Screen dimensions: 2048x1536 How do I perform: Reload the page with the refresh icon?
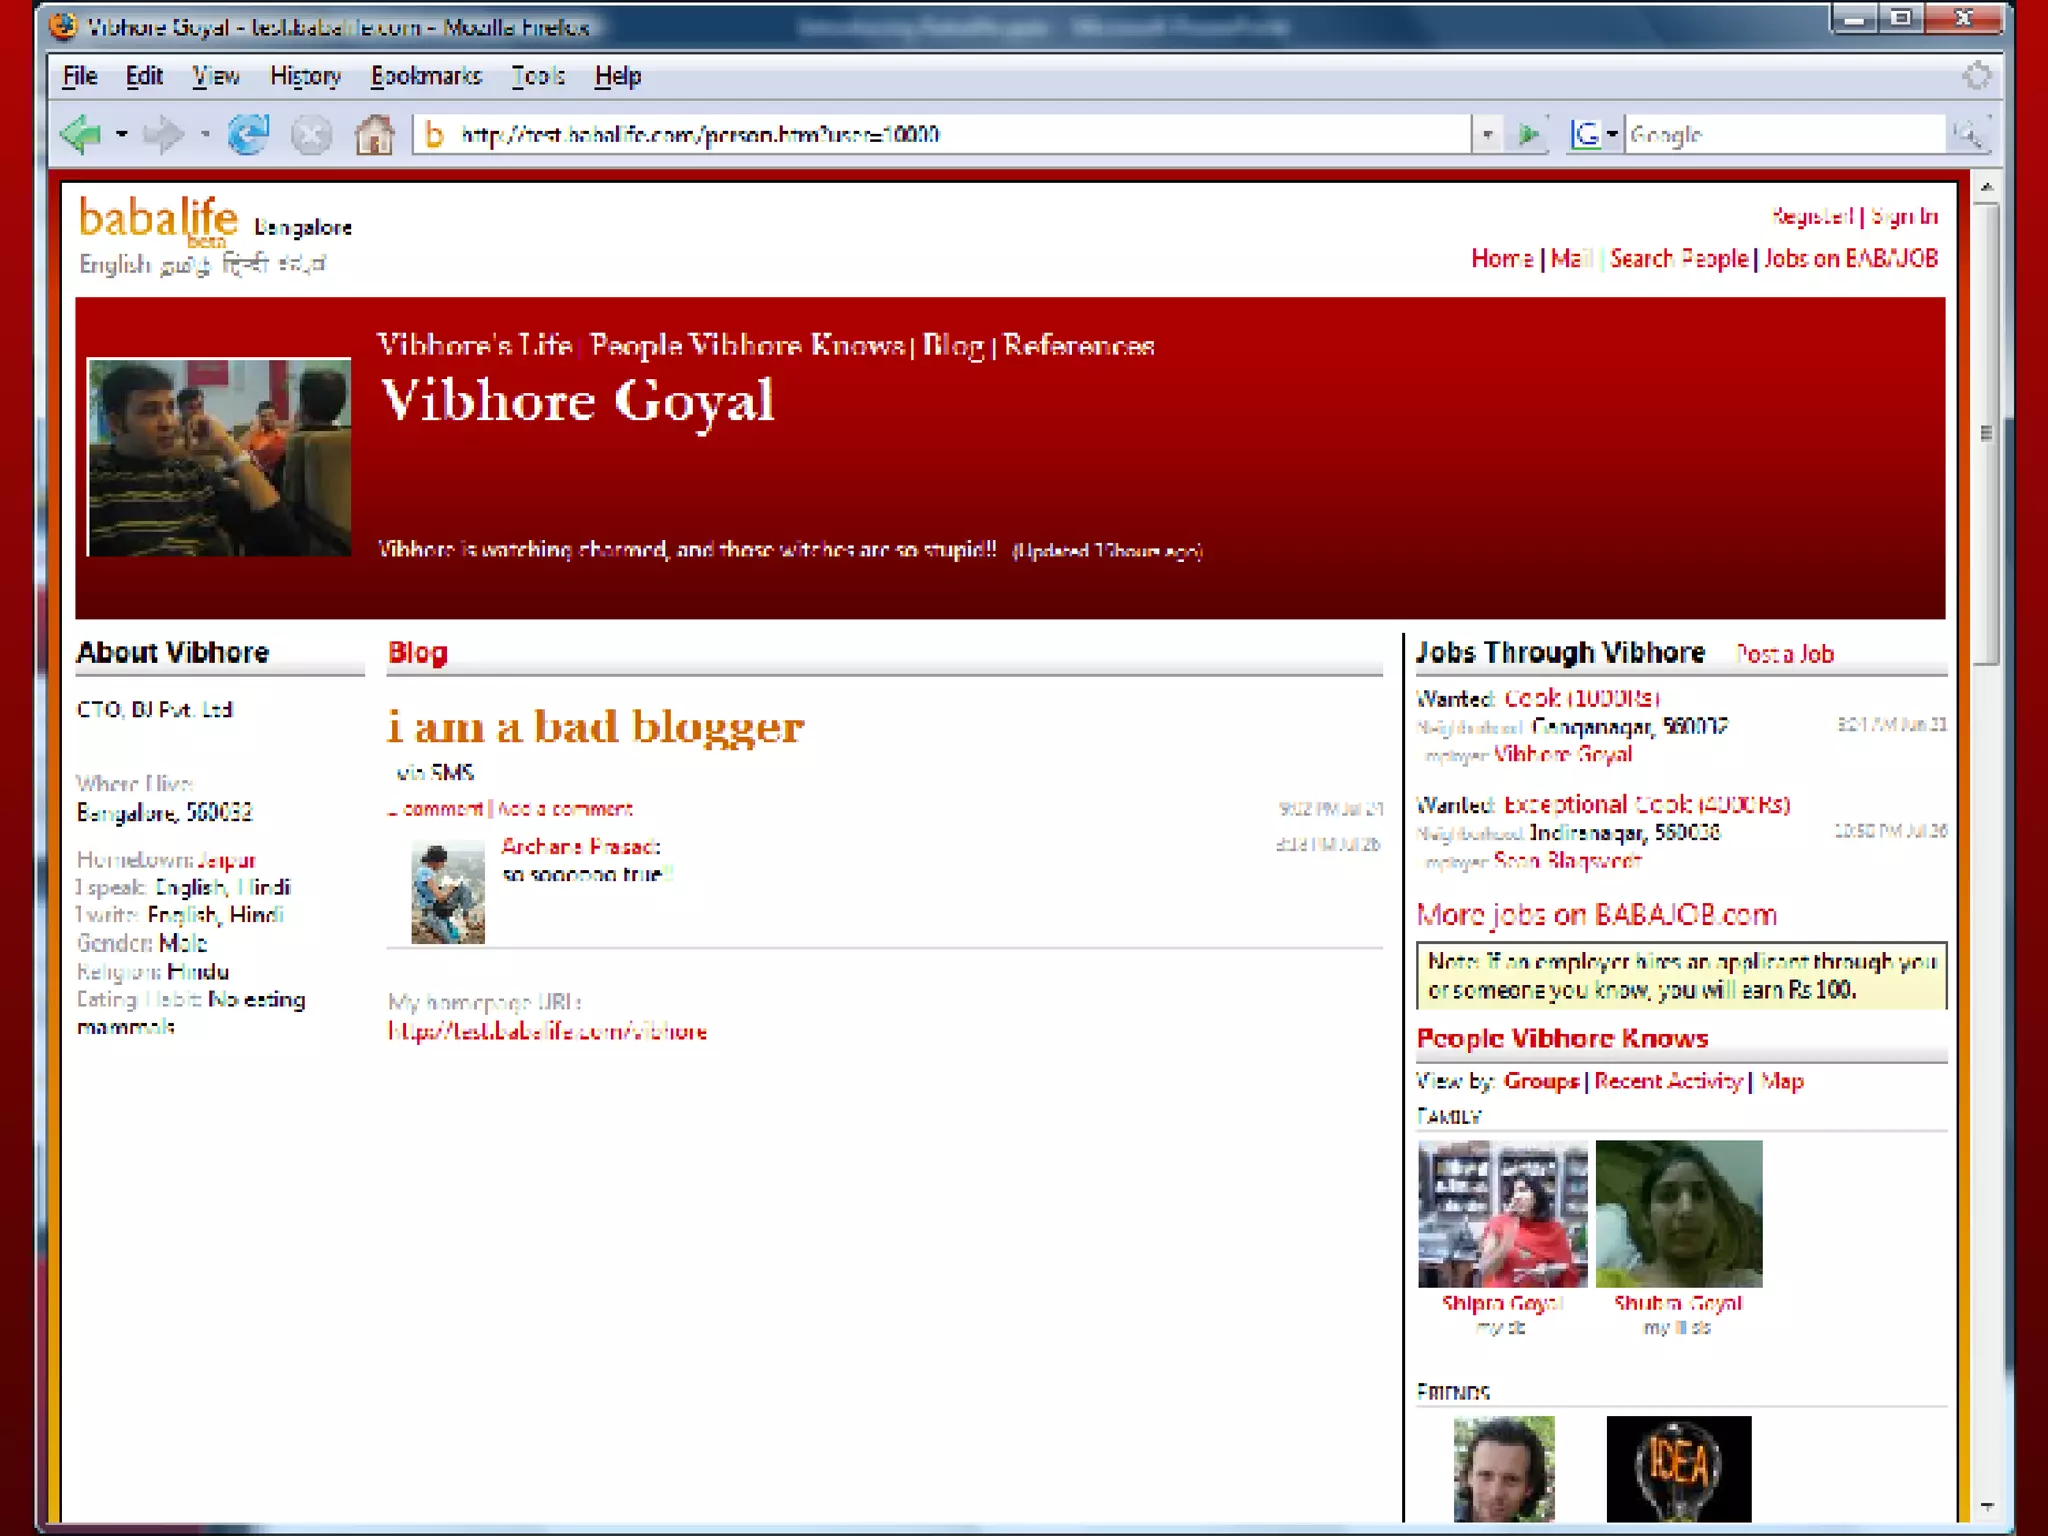248,134
